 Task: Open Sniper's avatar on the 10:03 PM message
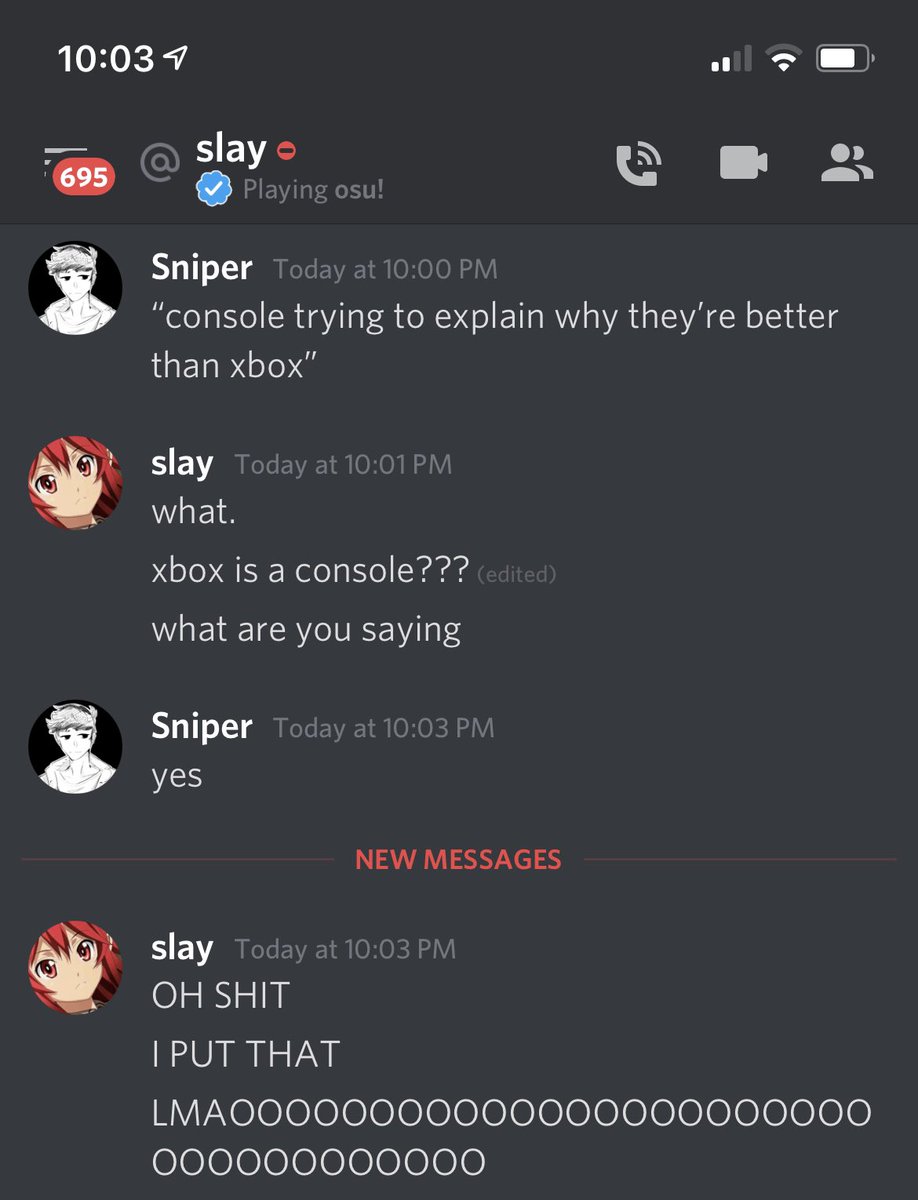click(x=75, y=747)
